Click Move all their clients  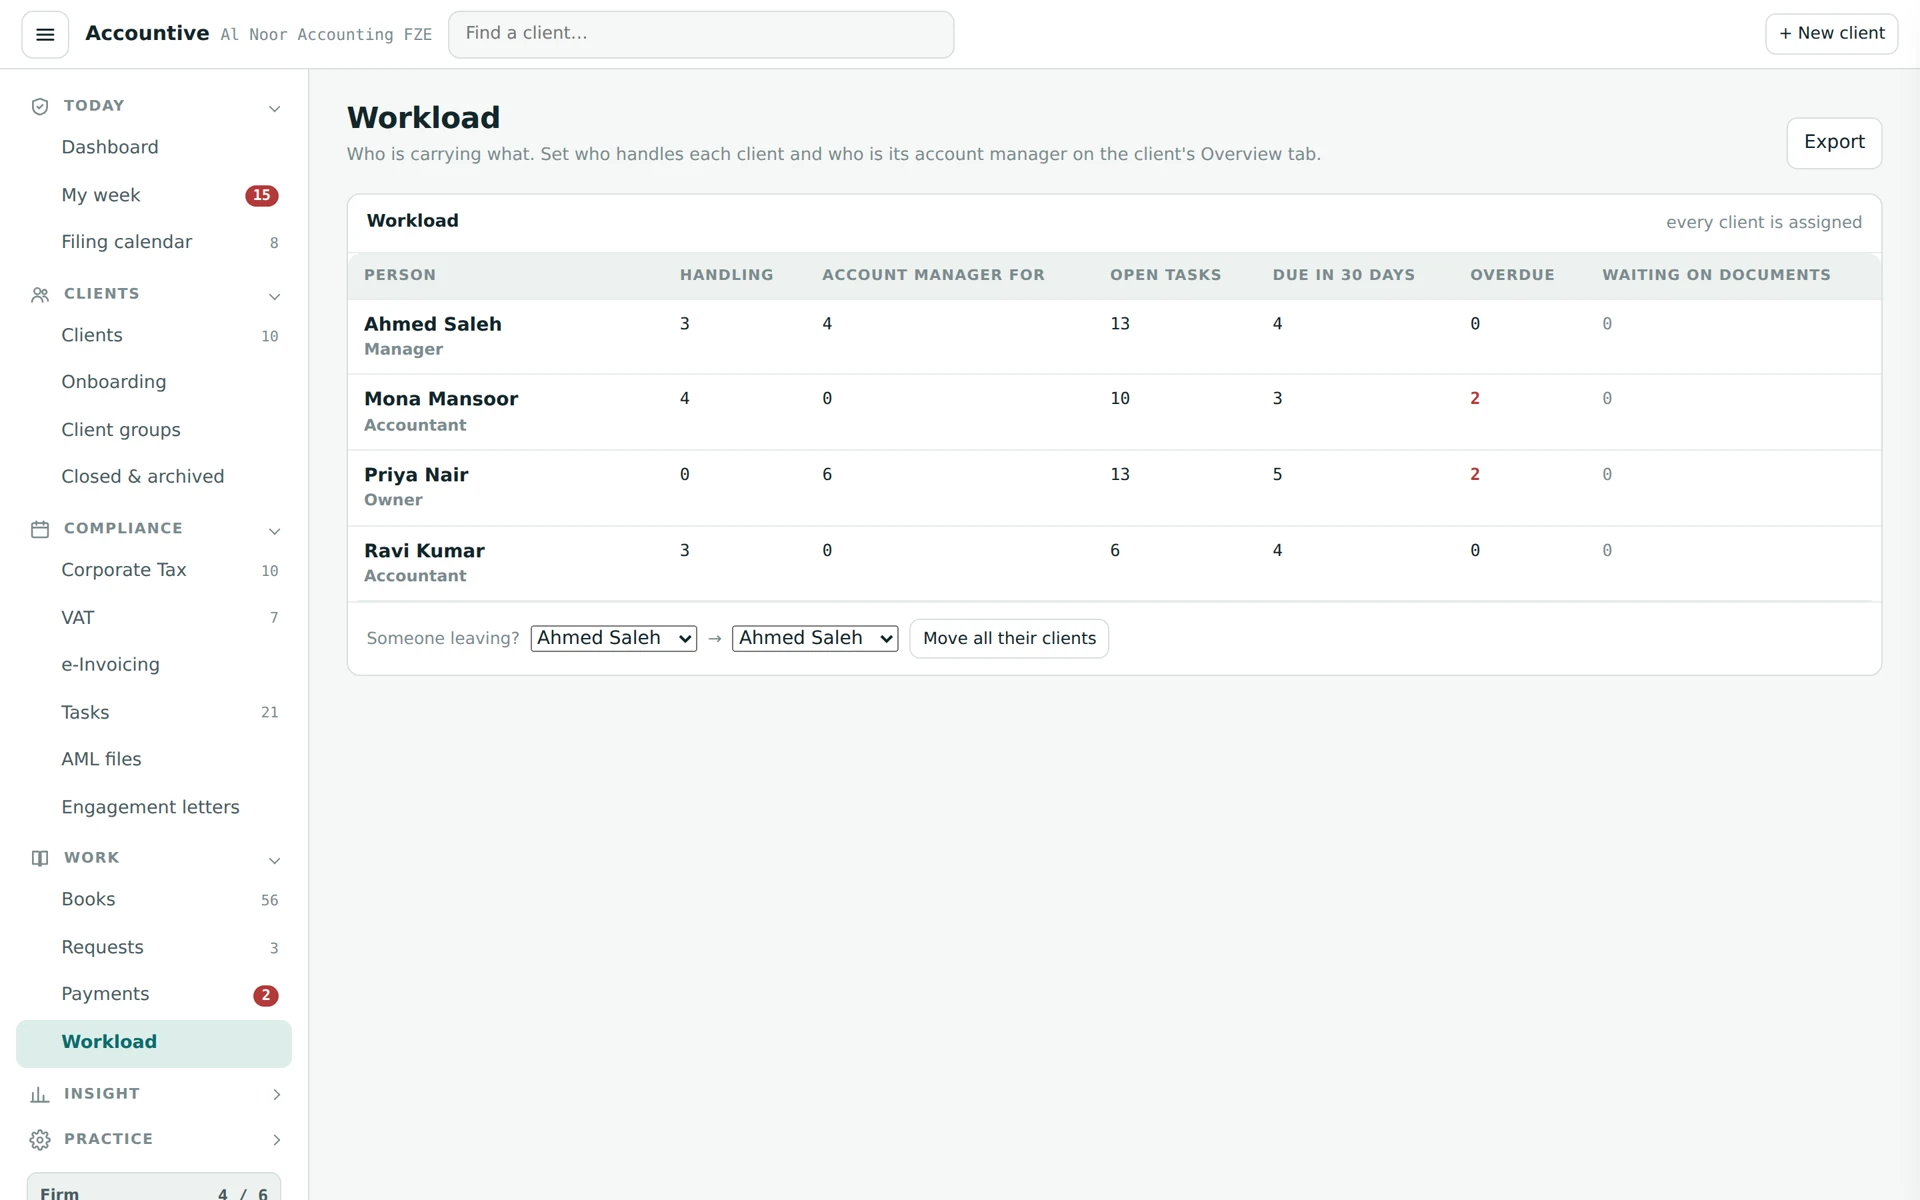coord(1009,638)
